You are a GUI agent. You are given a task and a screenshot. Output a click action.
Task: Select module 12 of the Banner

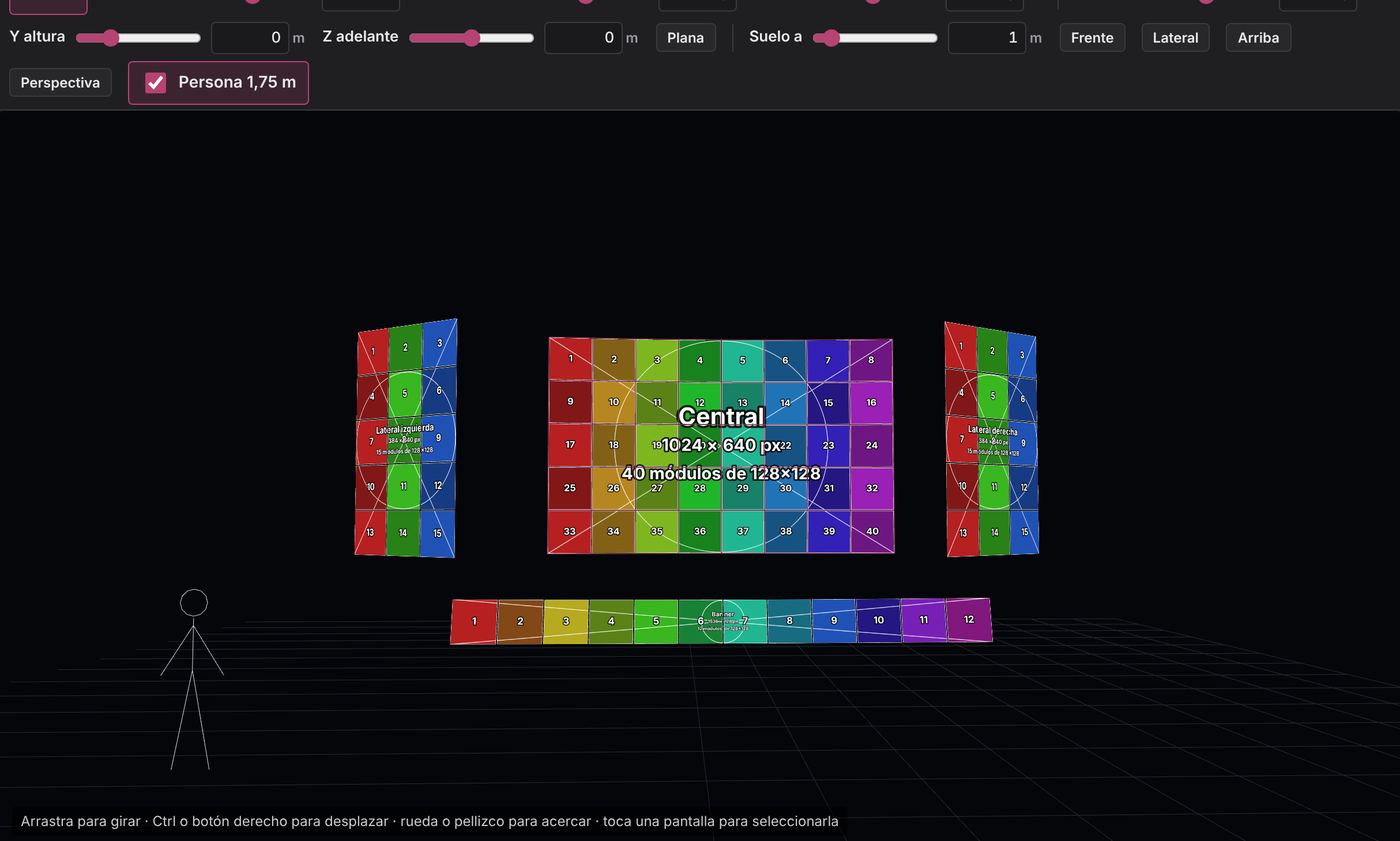[x=968, y=619]
